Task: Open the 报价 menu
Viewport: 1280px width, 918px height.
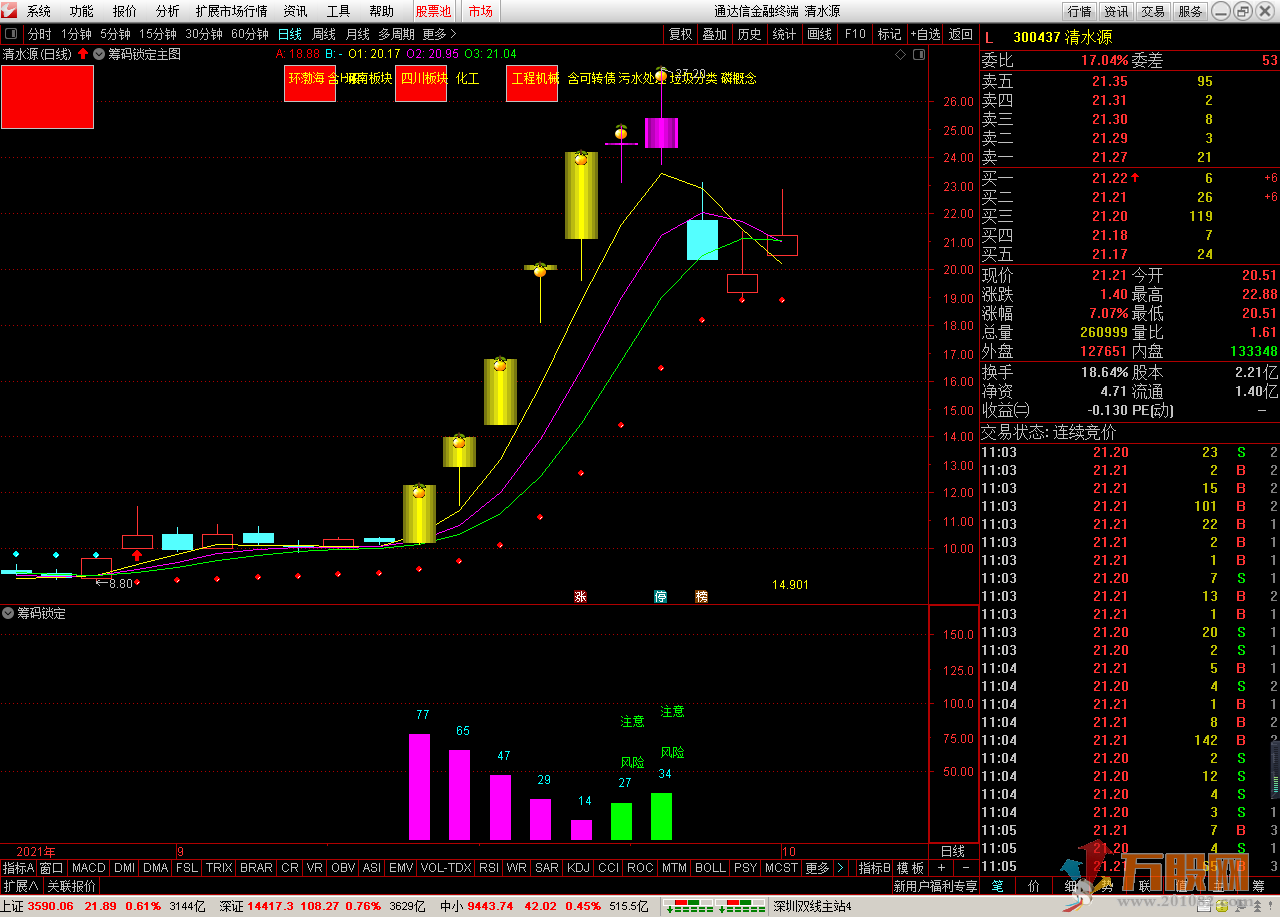Action: (125, 12)
